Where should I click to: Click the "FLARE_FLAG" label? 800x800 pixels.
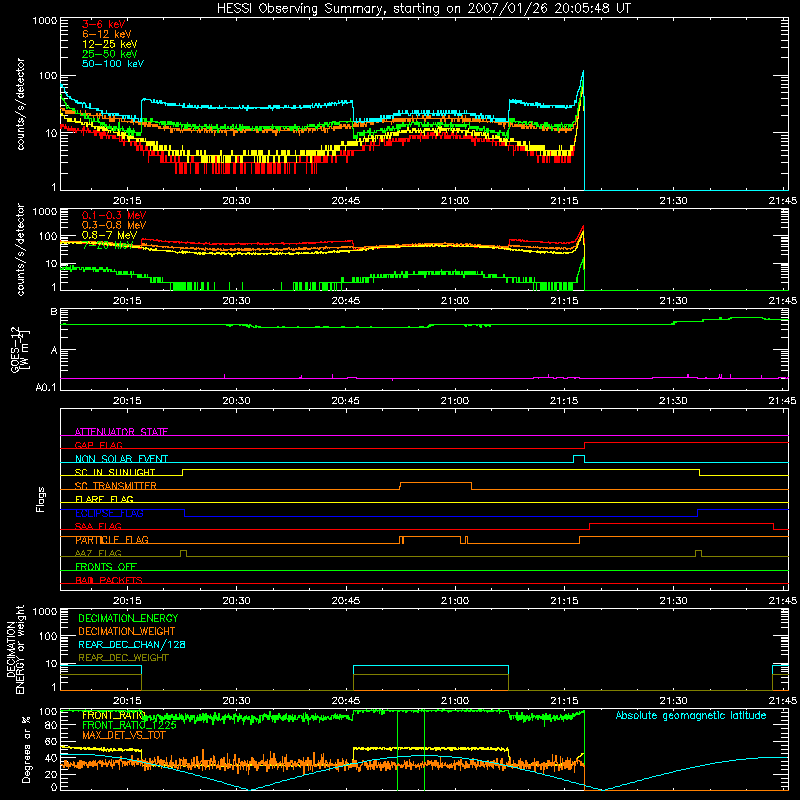pyautogui.click(x=104, y=499)
